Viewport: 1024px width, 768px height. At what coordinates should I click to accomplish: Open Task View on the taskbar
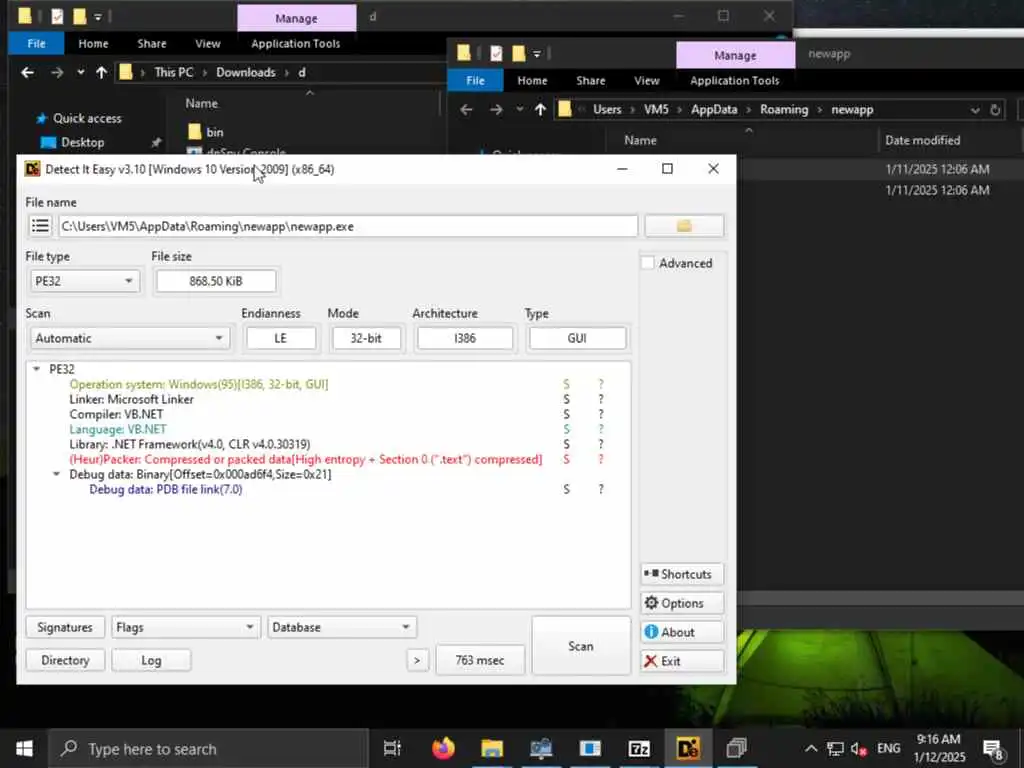[392, 748]
